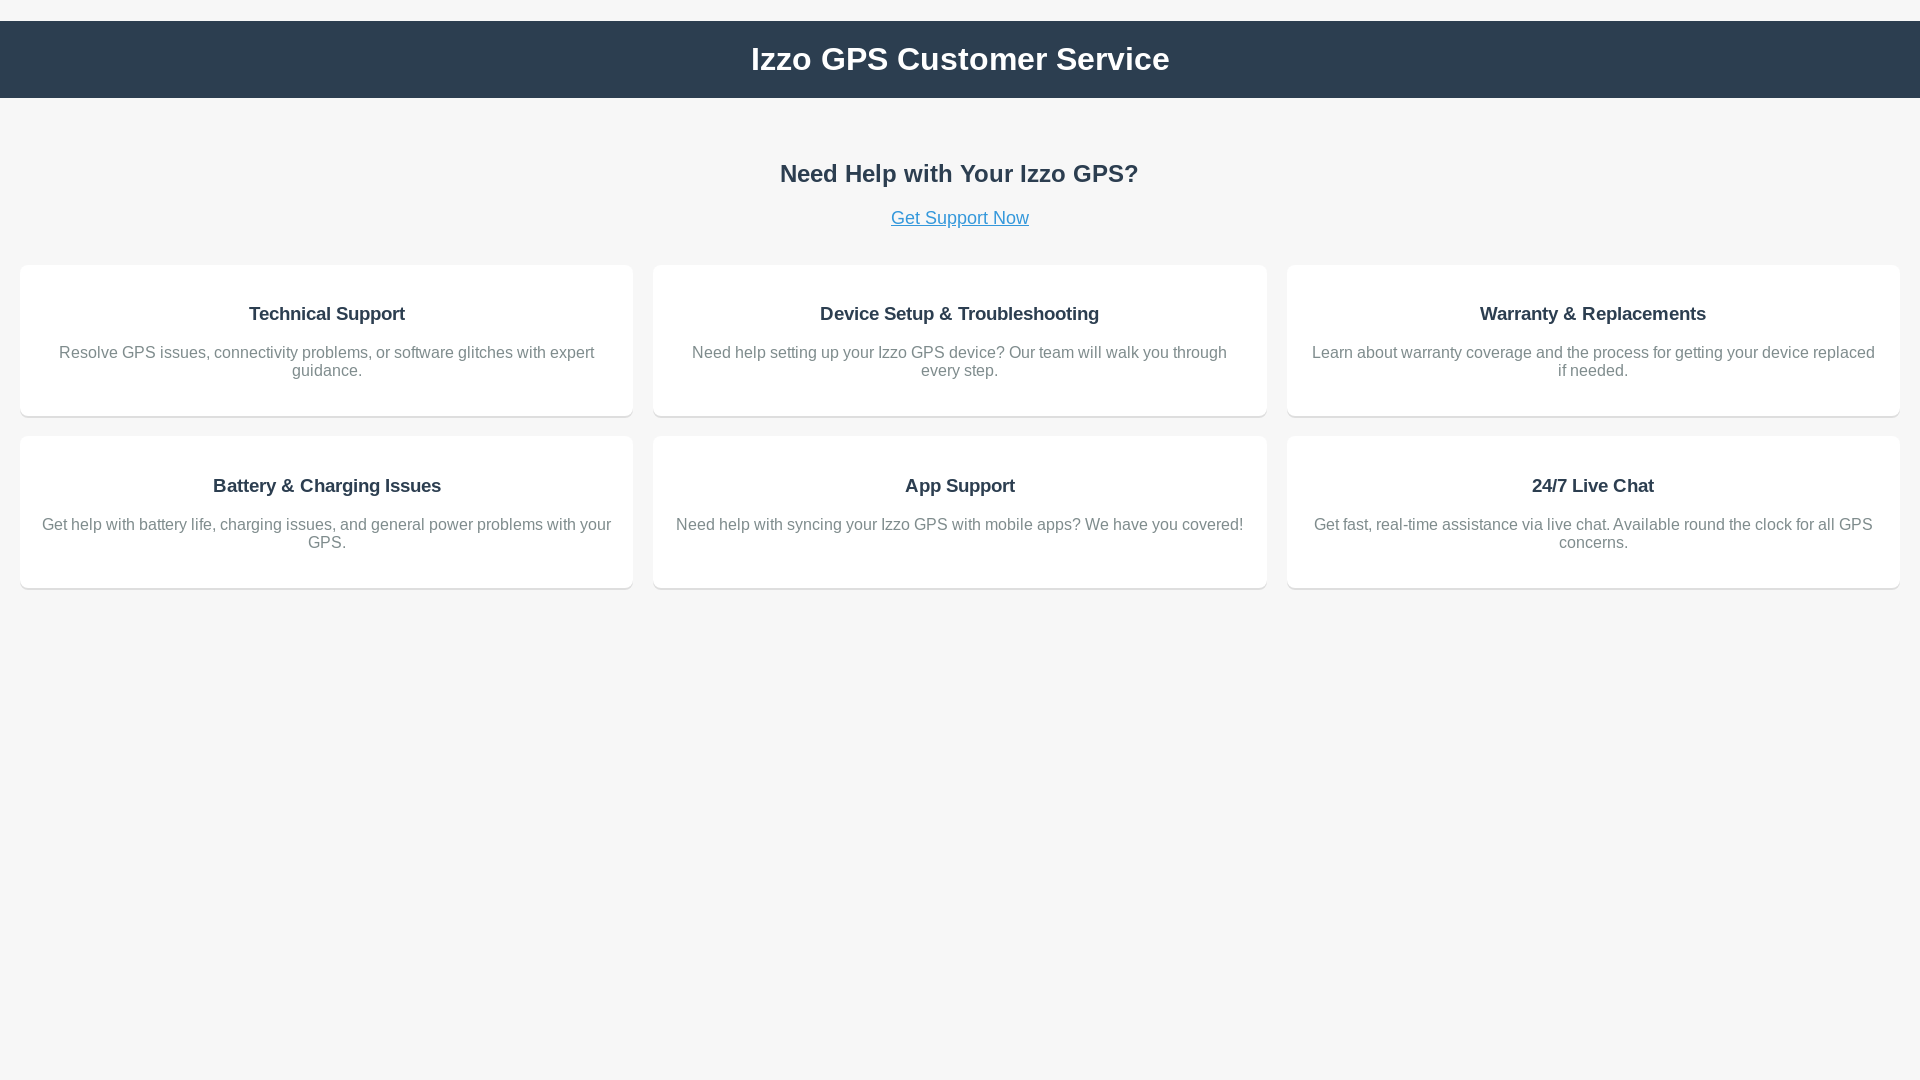
Task: Click the Get Support Now link
Action: tap(959, 218)
